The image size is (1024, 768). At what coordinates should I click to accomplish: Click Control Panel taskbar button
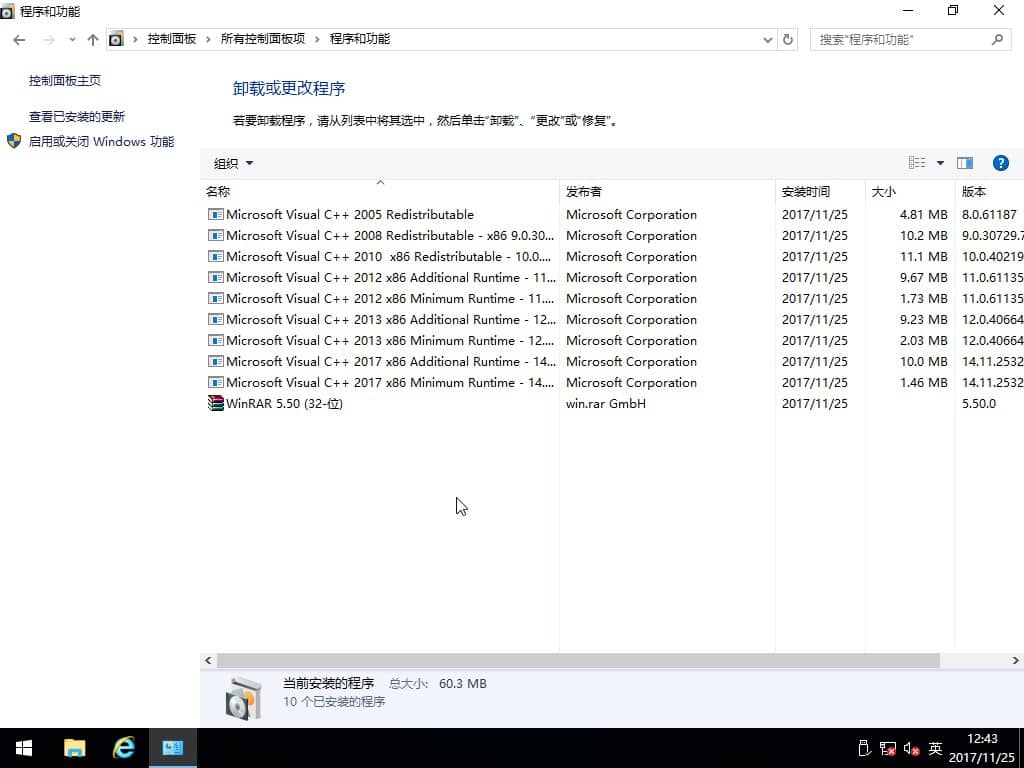(173, 748)
